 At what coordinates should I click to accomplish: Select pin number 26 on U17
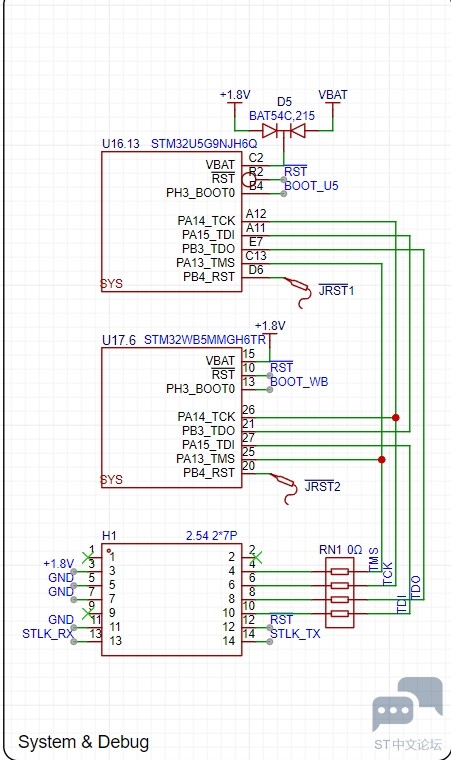pyautogui.click(x=248, y=410)
